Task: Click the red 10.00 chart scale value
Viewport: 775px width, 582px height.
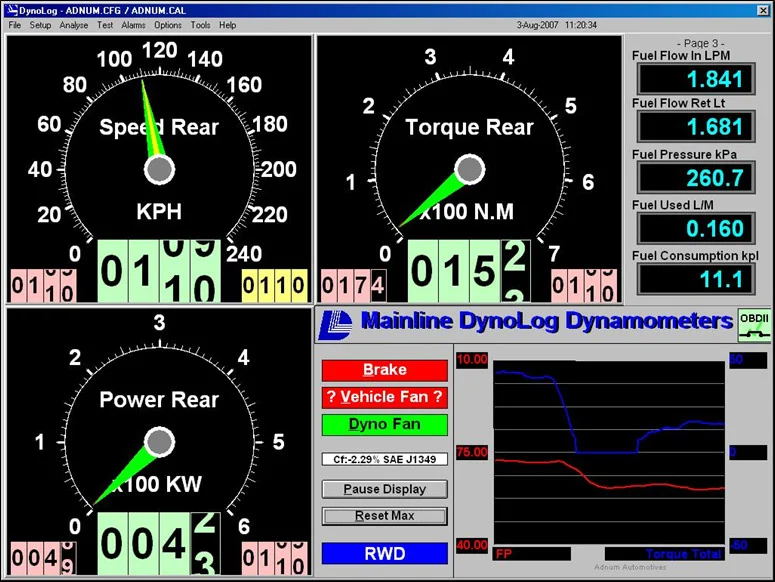Action: (x=472, y=359)
